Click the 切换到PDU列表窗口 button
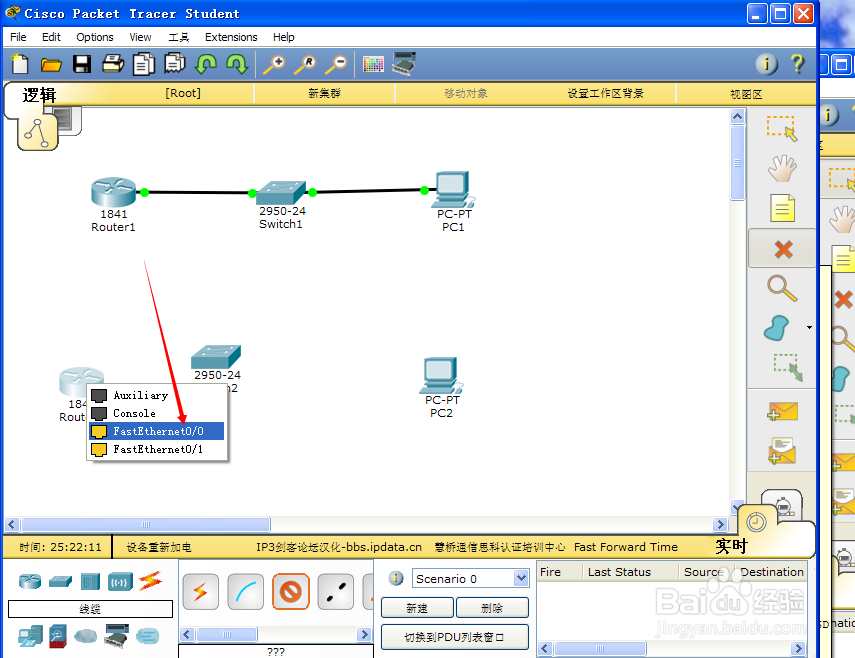Screen dimensions: 855x658 pyautogui.click(x=455, y=637)
